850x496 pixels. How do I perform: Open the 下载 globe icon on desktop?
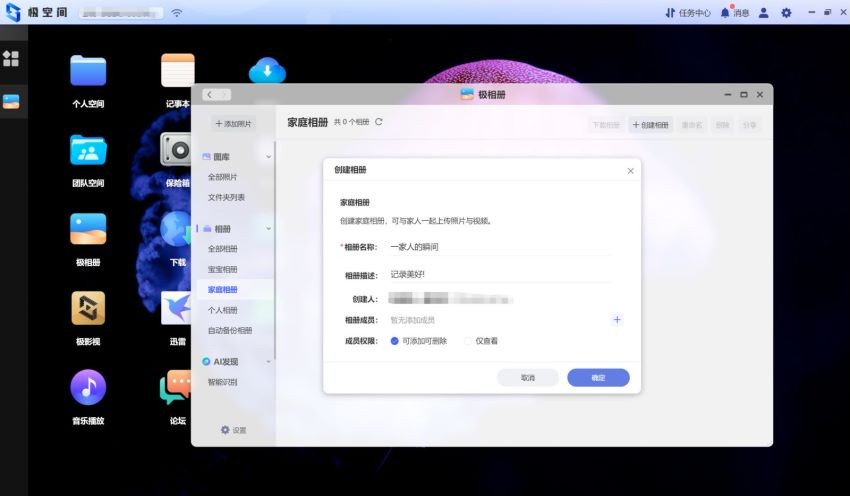click(176, 229)
